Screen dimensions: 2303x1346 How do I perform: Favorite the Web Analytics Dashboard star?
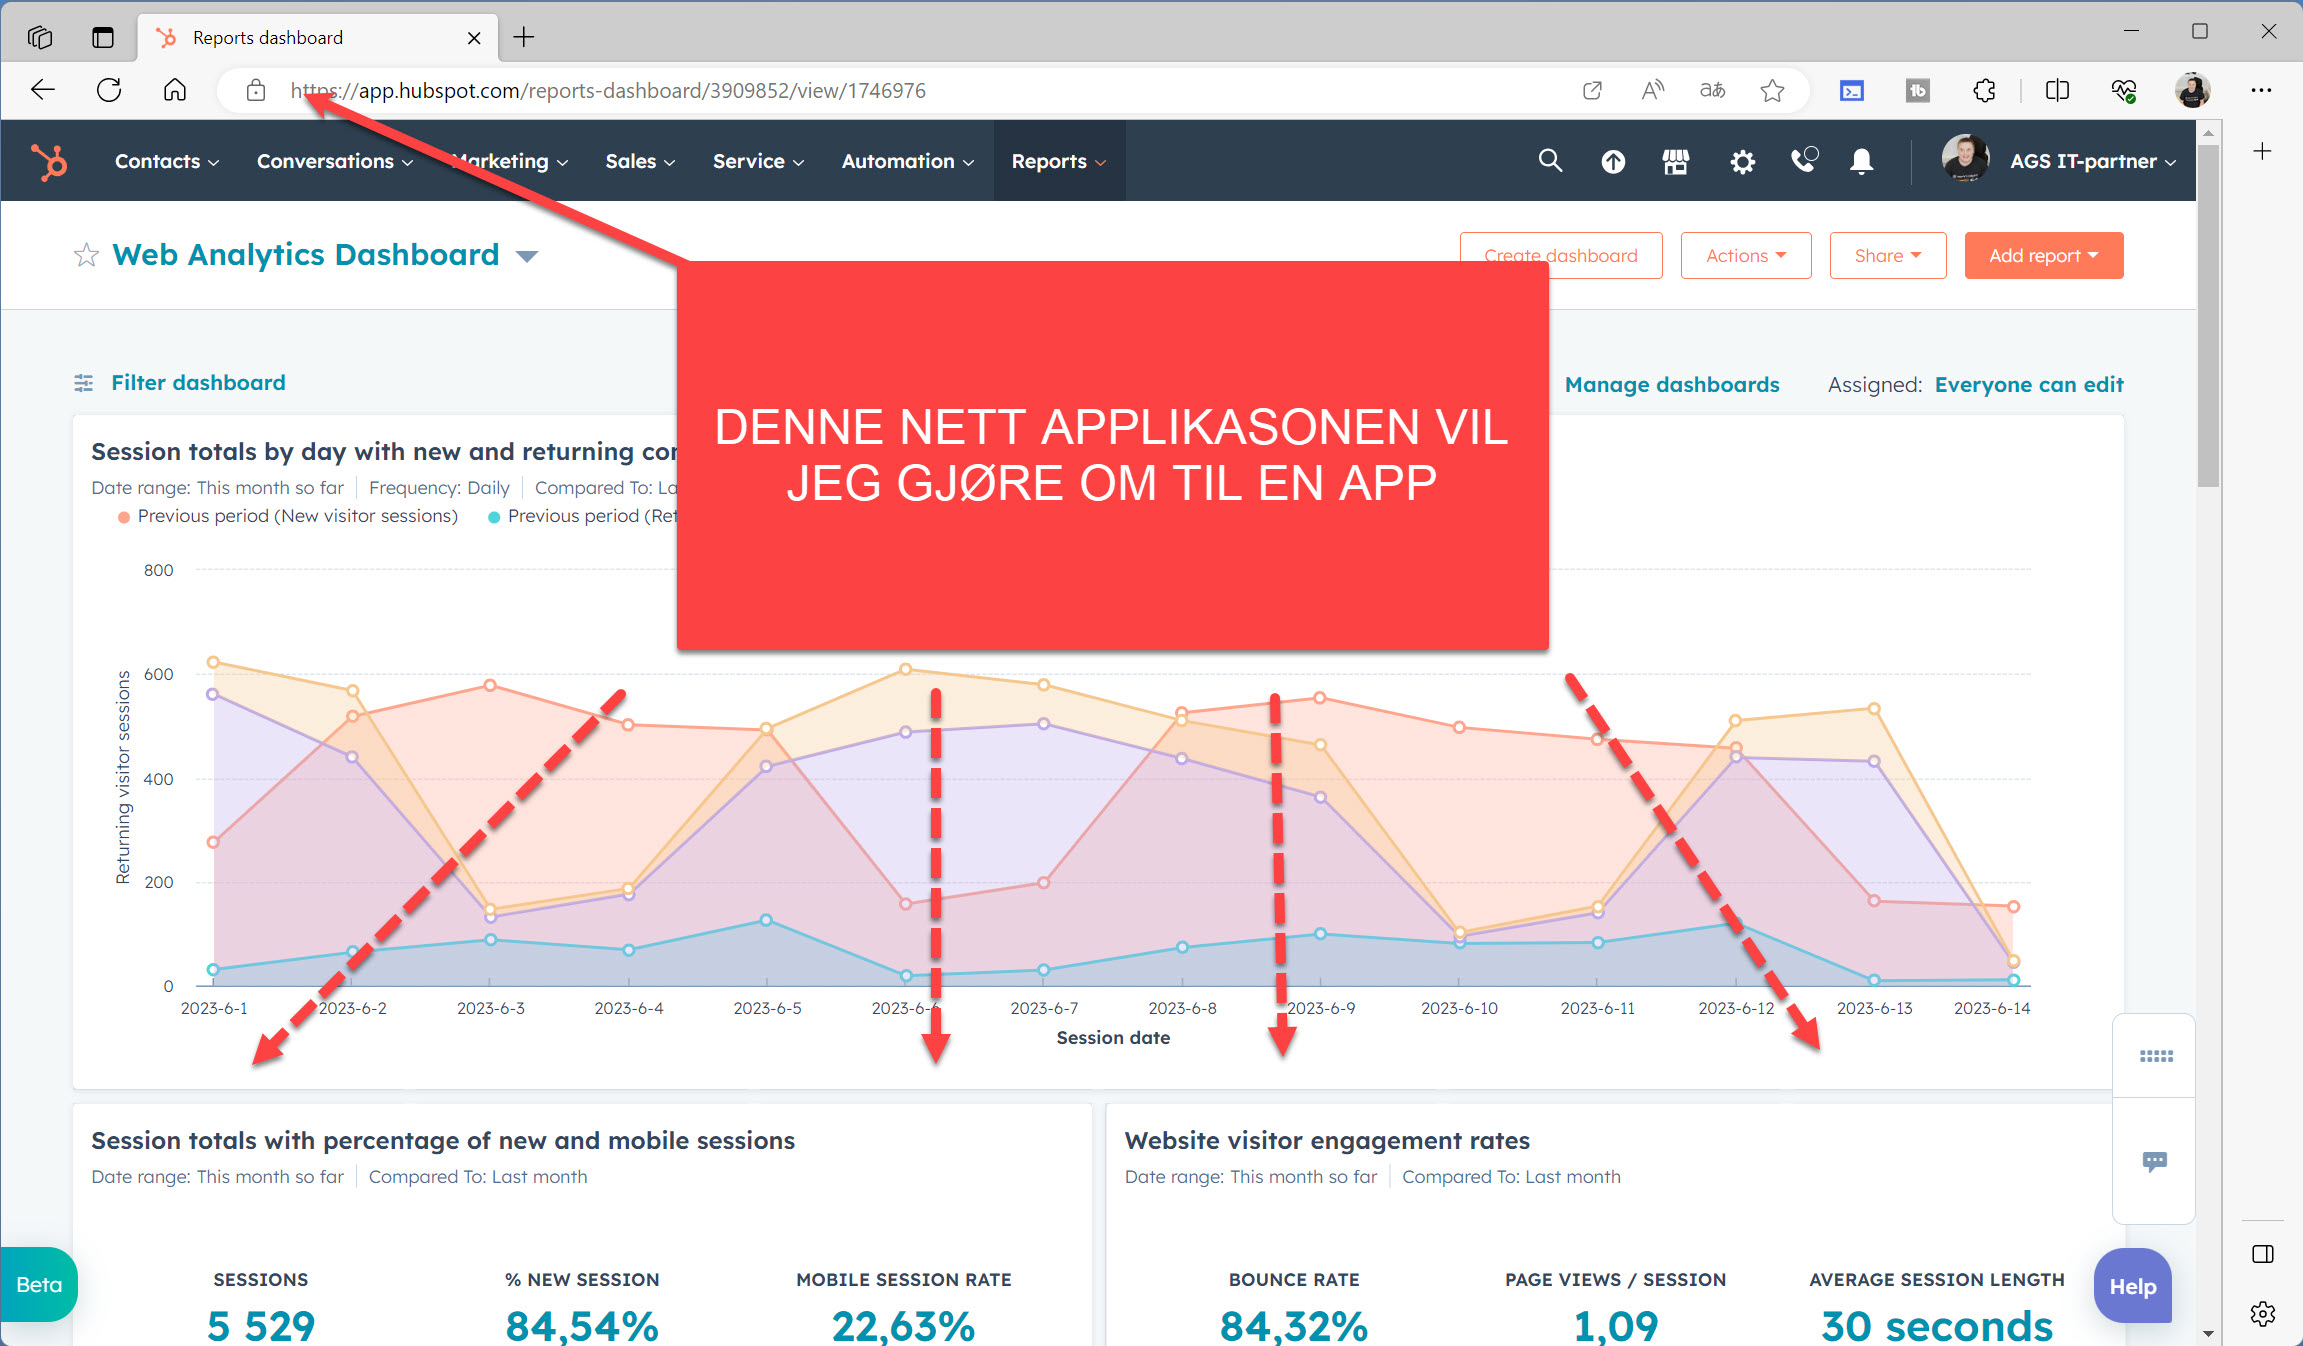coord(87,254)
